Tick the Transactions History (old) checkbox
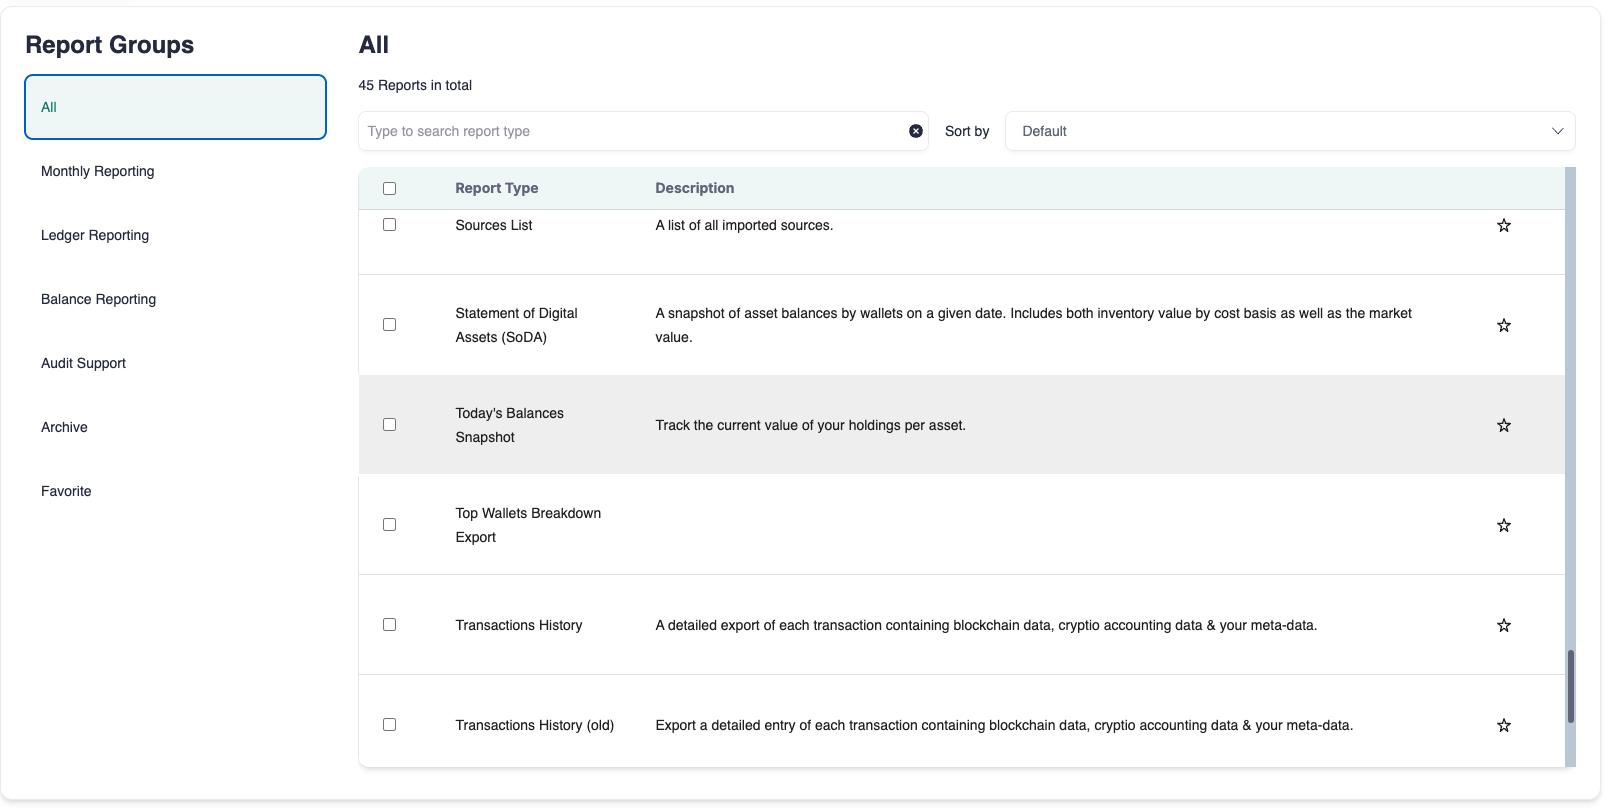The height and width of the screenshot is (811, 1610). (389, 725)
